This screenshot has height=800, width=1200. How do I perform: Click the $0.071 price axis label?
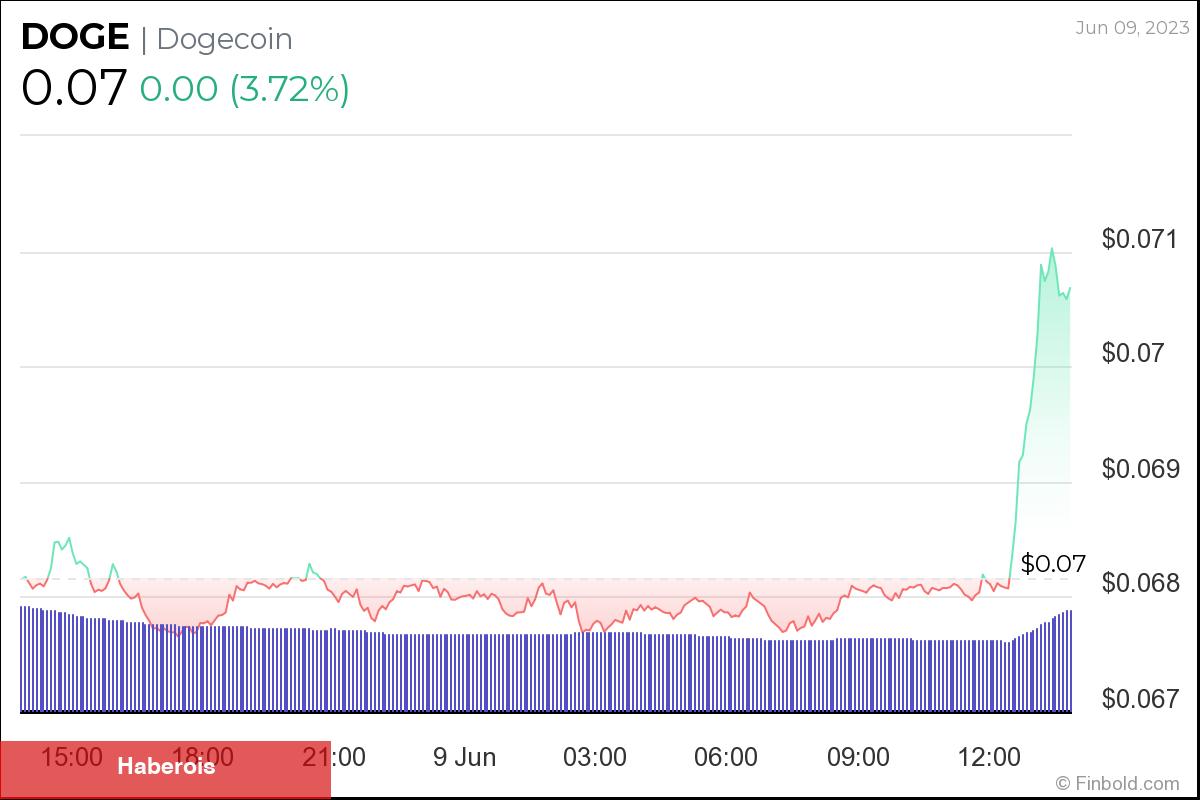point(1142,239)
